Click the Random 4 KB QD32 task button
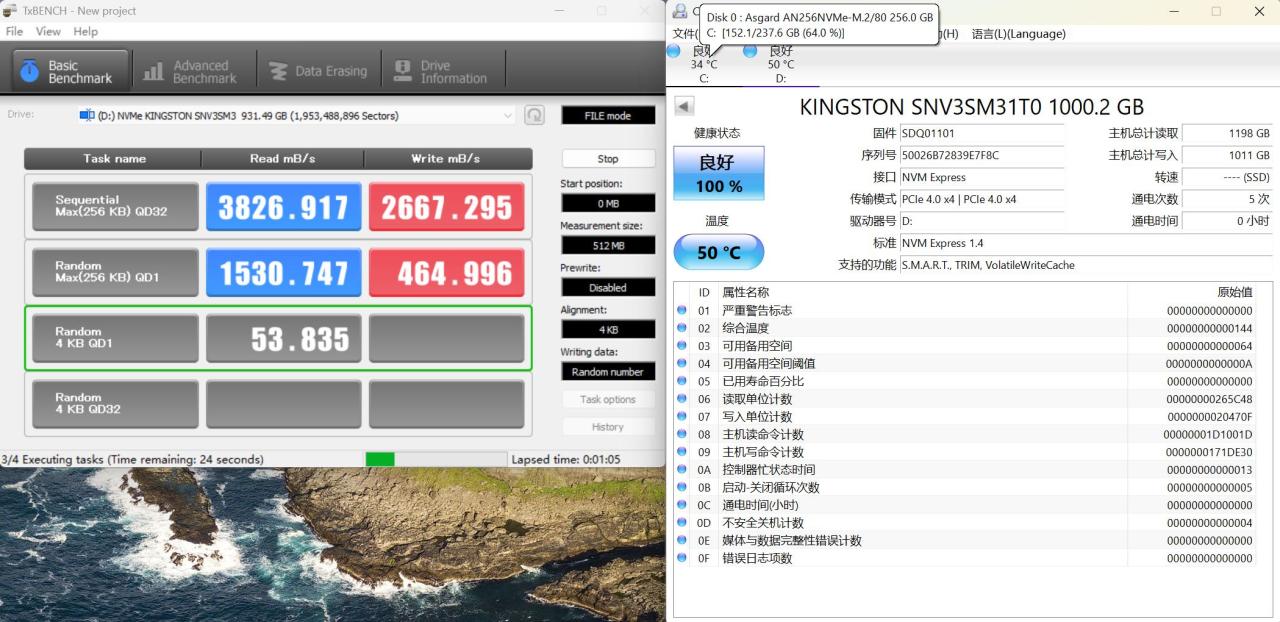Image resolution: width=1280 pixels, height=622 pixels. tap(114, 404)
